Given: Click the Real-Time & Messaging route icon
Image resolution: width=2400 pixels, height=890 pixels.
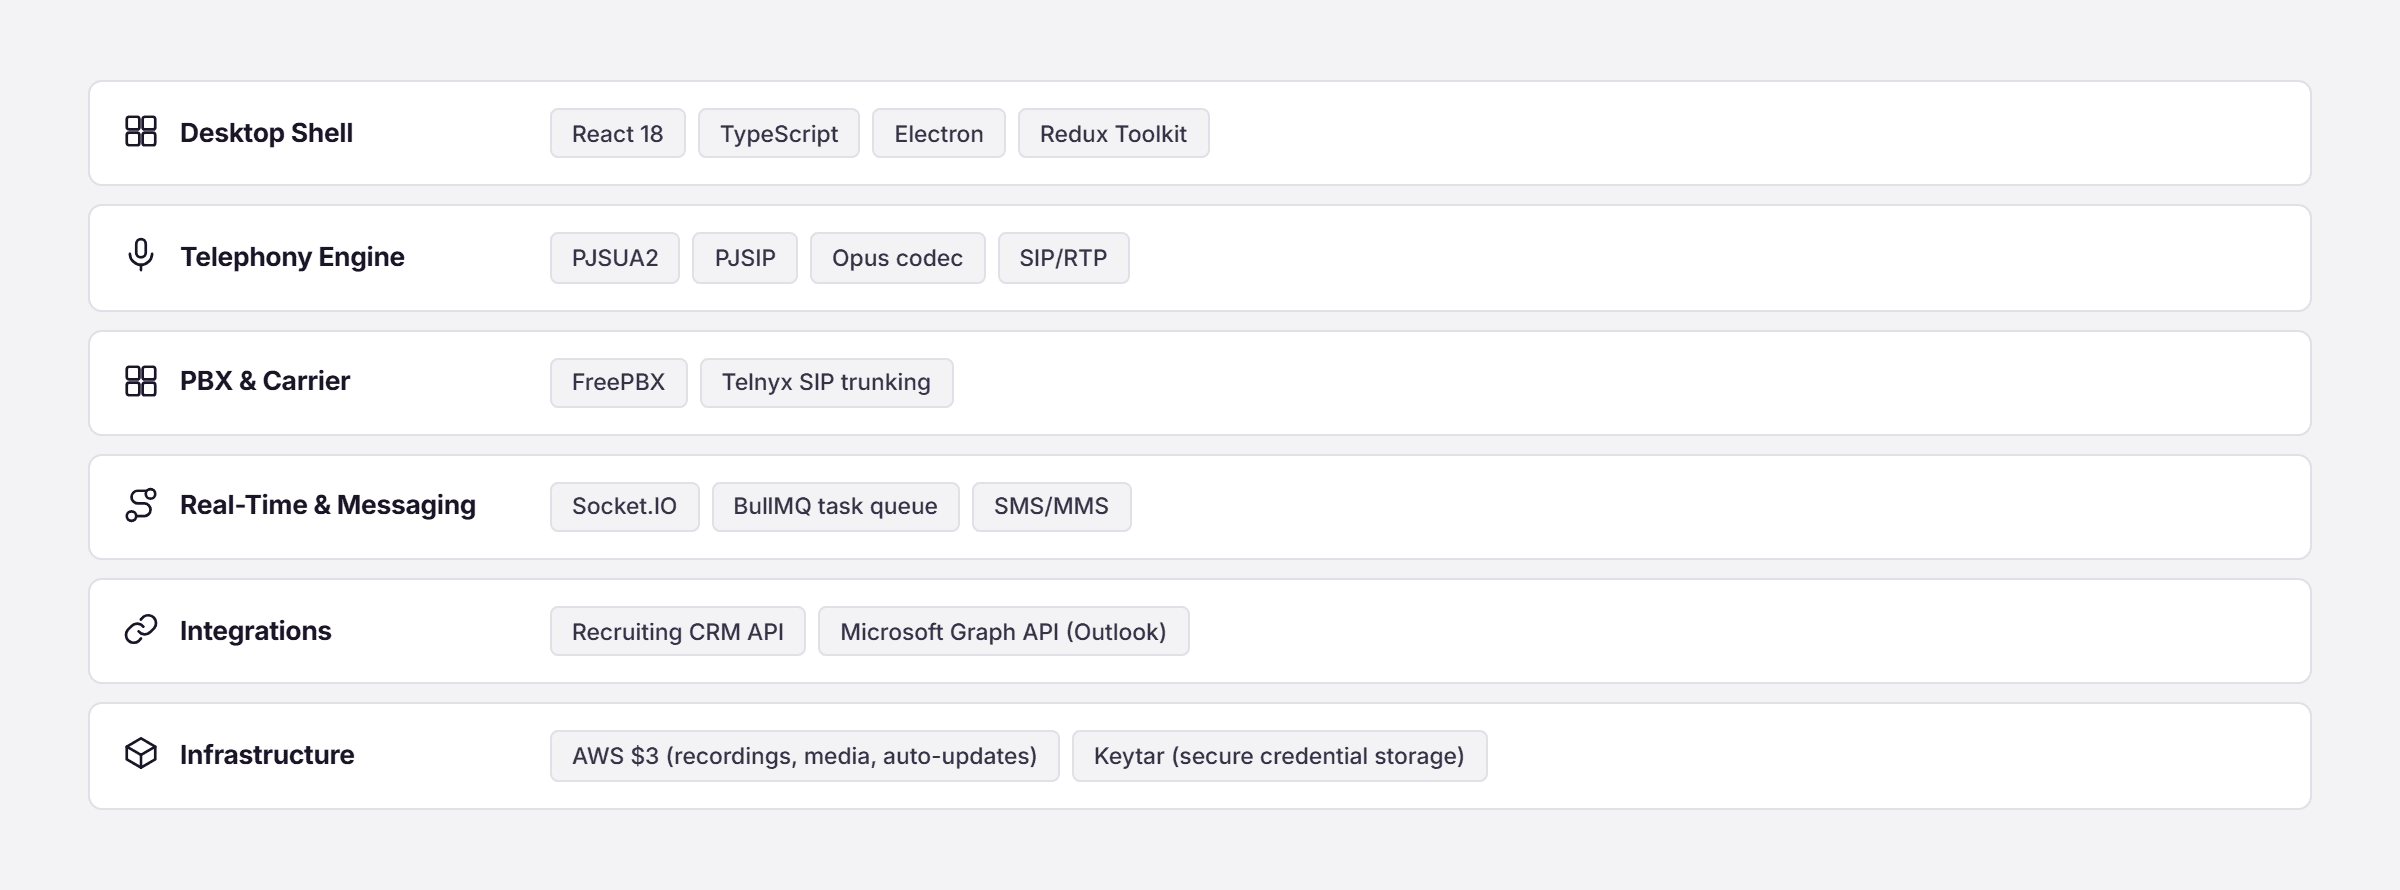Looking at the screenshot, I should pyautogui.click(x=141, y=505).
